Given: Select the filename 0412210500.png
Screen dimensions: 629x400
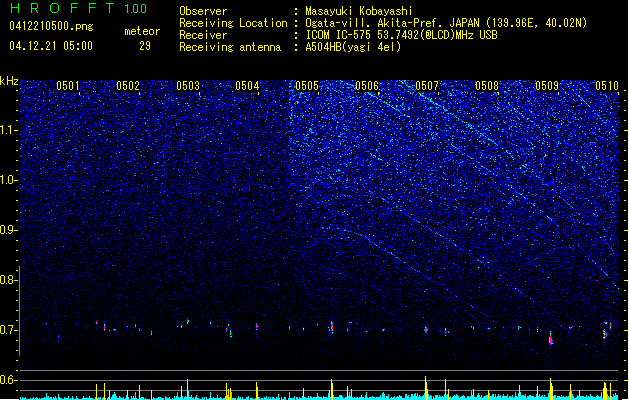Looking at the screenshot, I should 51,26.
